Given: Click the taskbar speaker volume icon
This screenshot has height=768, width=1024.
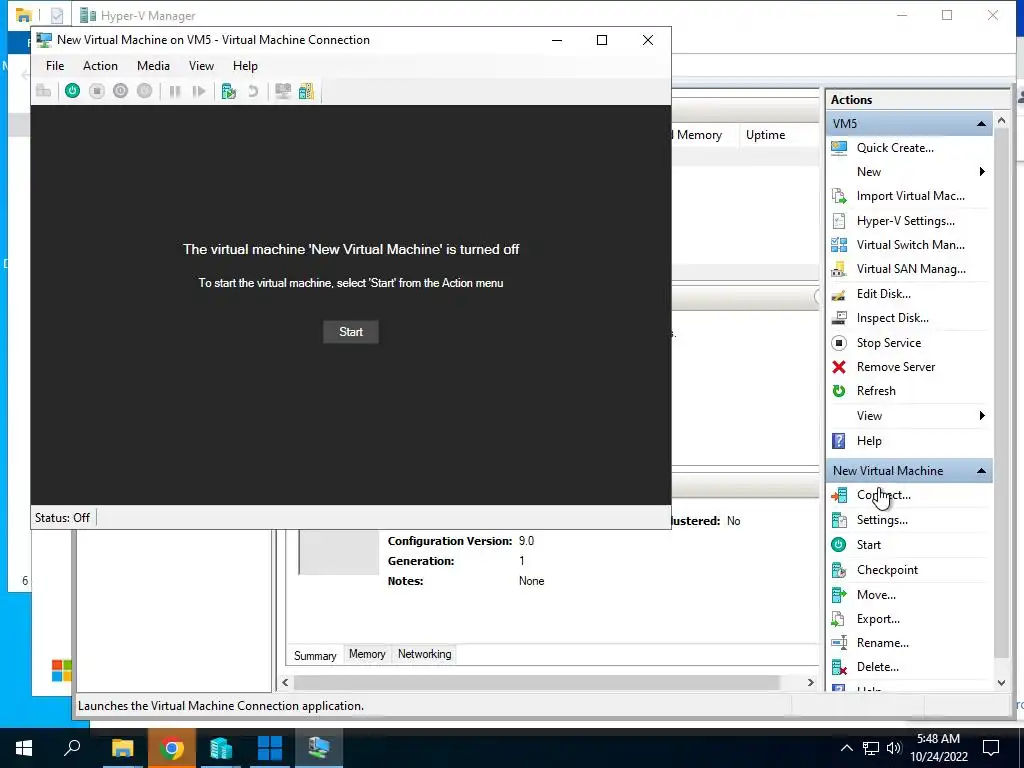Looking at the screenshot, I should pos(894,748).
